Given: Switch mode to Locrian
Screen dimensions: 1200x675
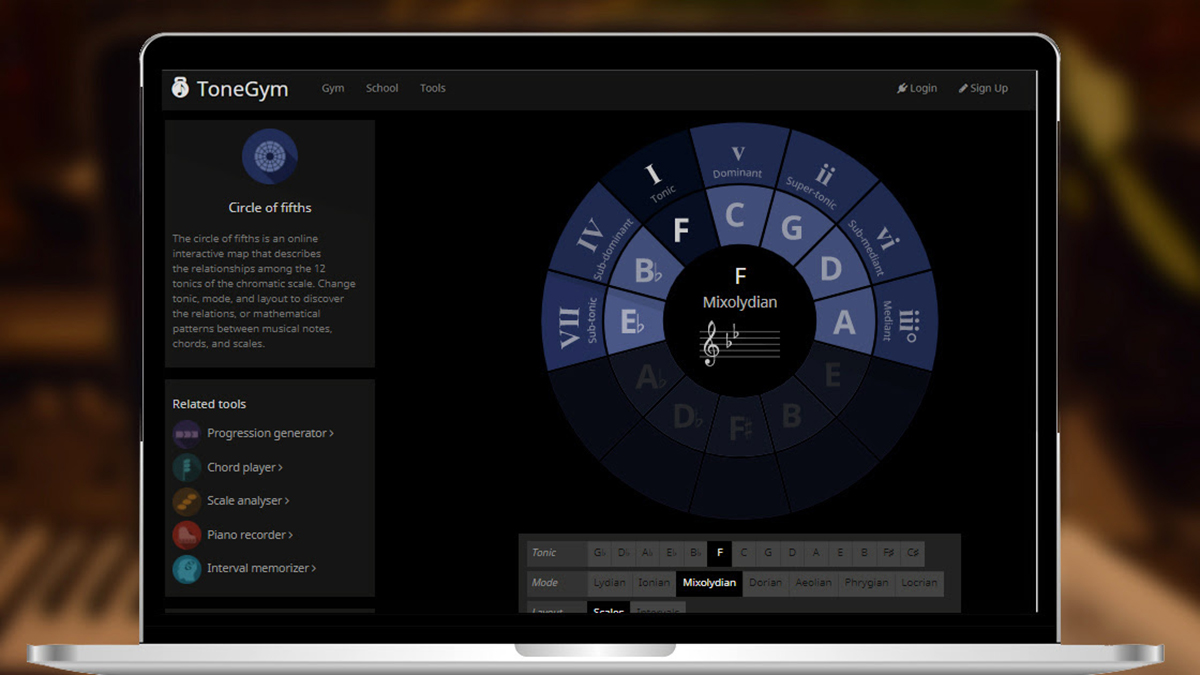Looking at the screenshot, I should pyautogui.click(x=919, y=582).
